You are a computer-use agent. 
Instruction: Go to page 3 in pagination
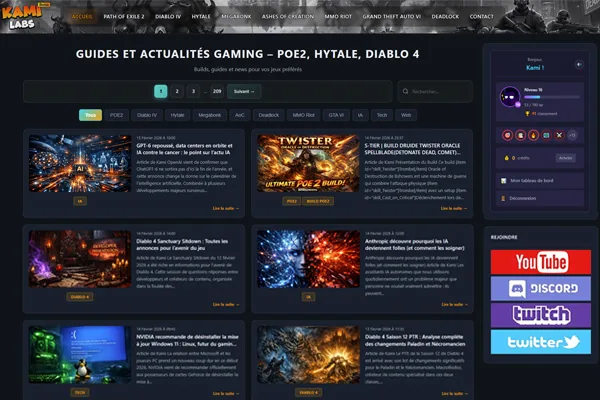(193, 91)
